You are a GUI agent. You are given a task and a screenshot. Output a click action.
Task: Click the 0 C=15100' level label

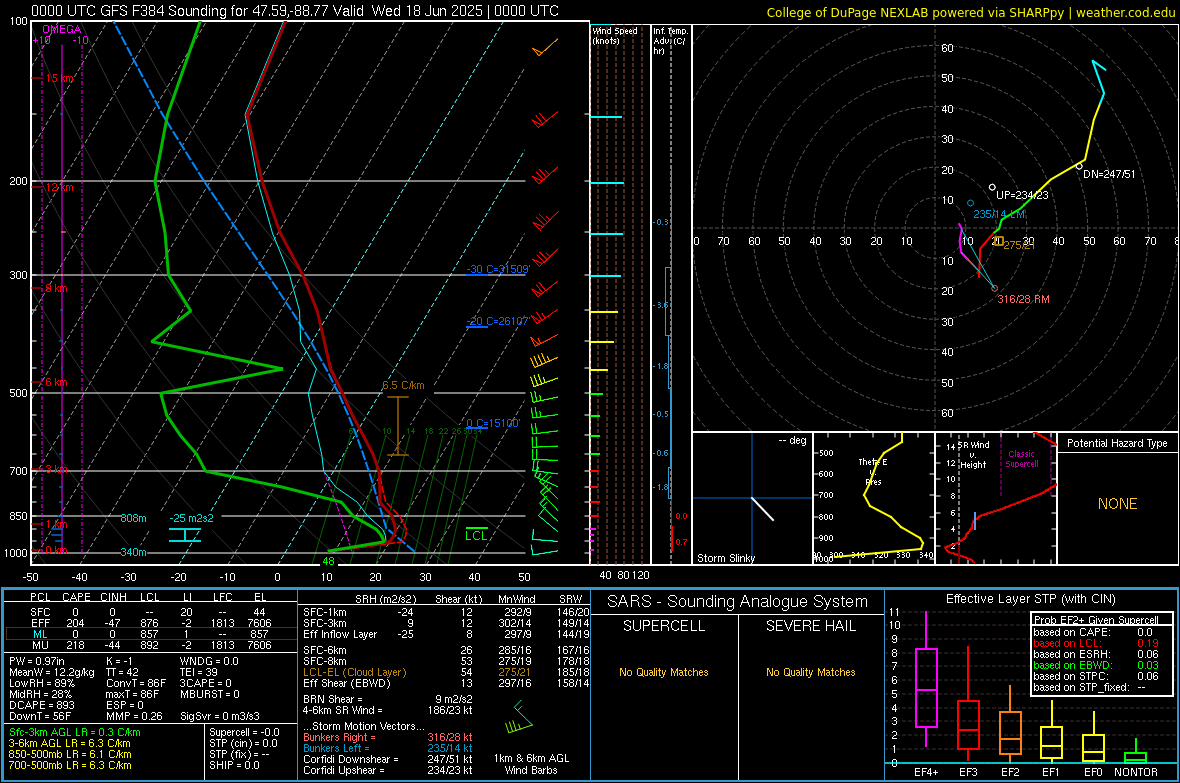pyautogui.click(x=492, y=423)
